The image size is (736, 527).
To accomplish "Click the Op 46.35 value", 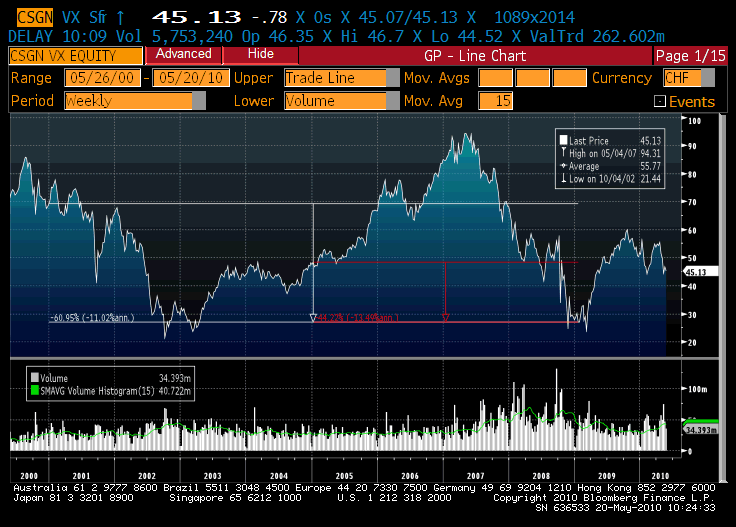I will 278,37.
